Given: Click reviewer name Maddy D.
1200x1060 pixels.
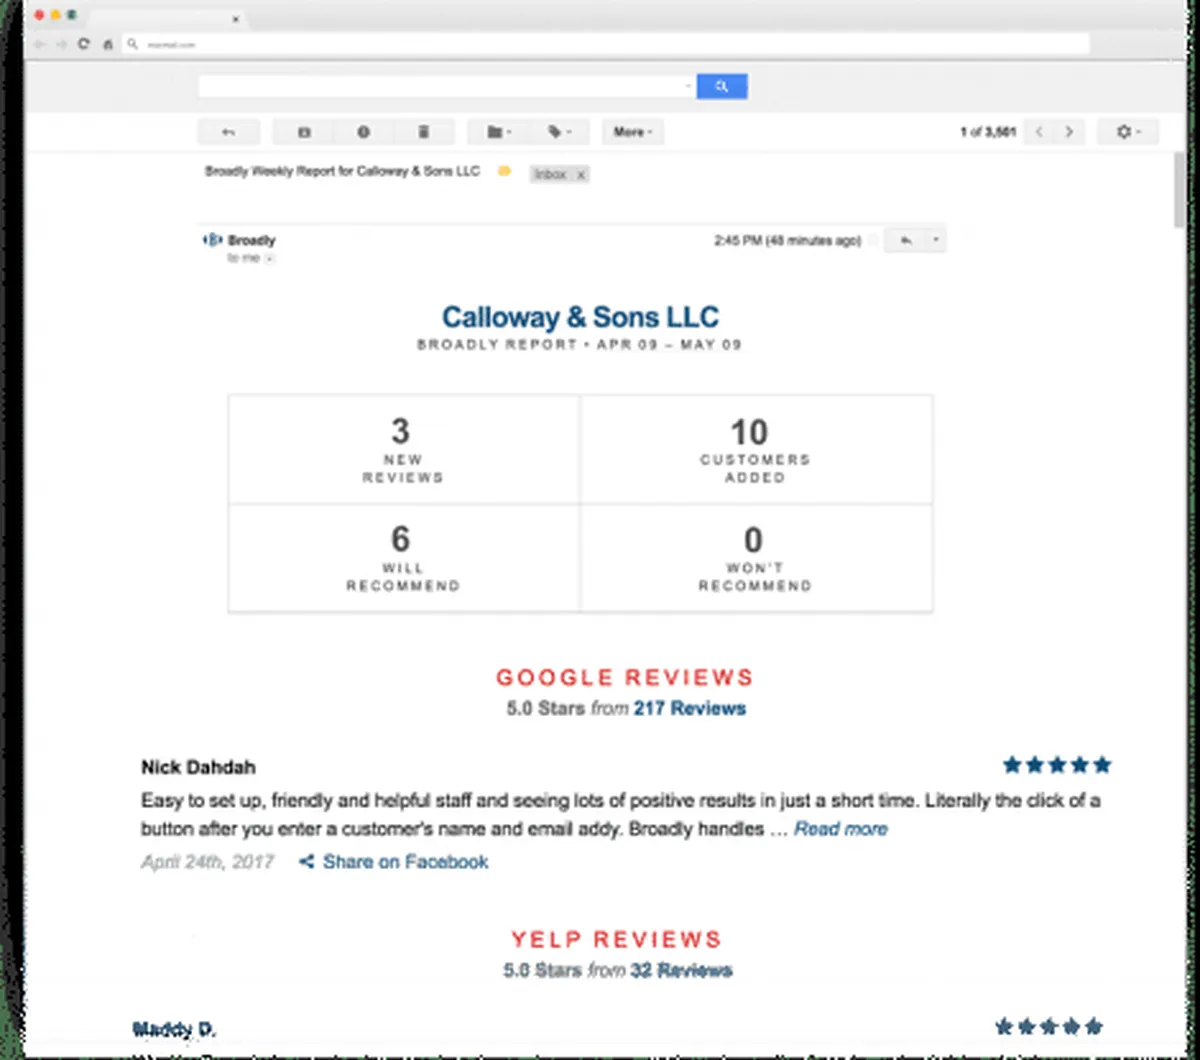Looking at the screenshot, I should 174,1029.
